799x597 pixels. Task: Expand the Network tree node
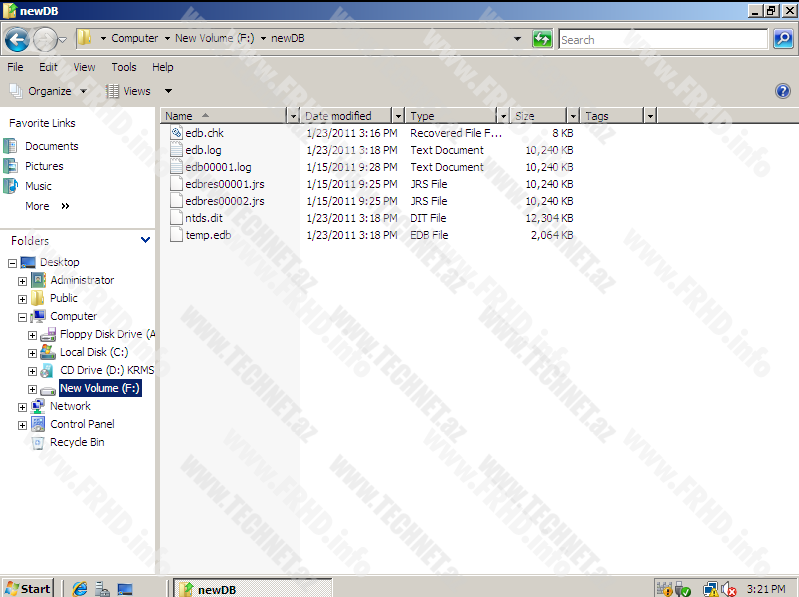coord(23,407)
